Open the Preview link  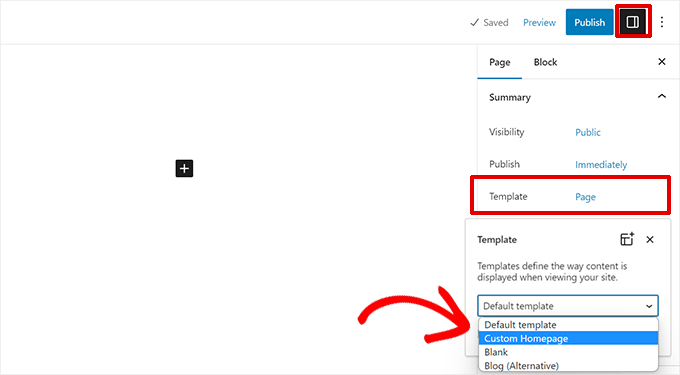point(539,23)
